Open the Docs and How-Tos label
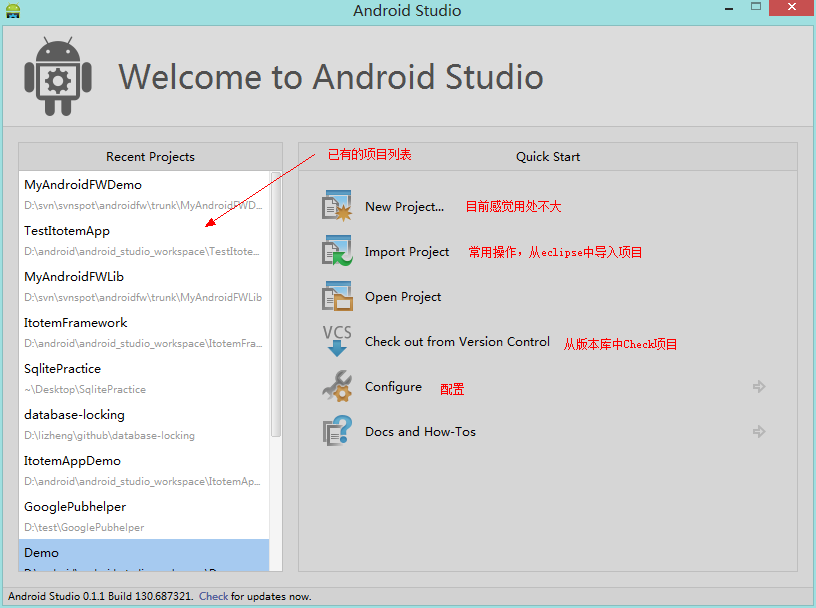Screen dimensions: 816x608 point(420,432)
